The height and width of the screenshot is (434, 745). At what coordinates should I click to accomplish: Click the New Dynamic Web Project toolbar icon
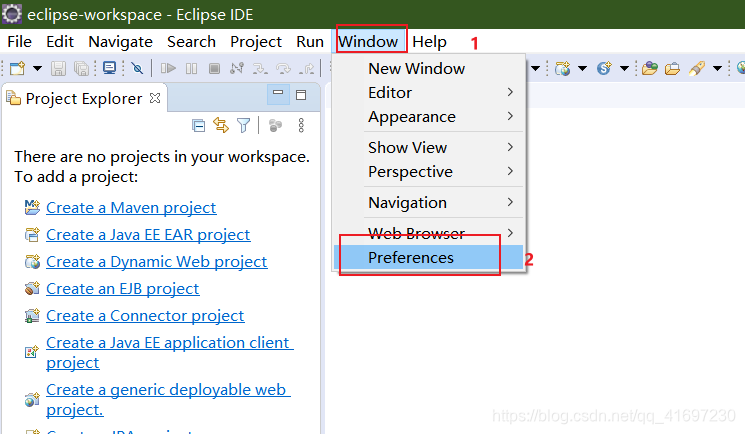[563, 68]
